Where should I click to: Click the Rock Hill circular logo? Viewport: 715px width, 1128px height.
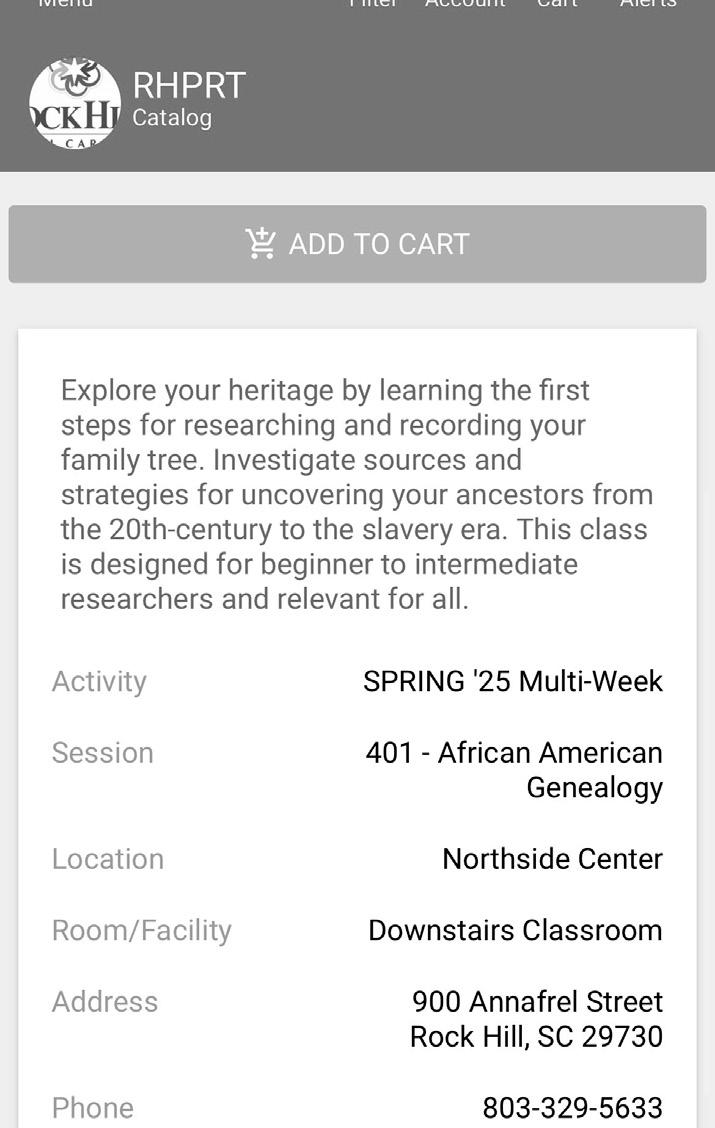pyautogui.click(x=75, y=104)
